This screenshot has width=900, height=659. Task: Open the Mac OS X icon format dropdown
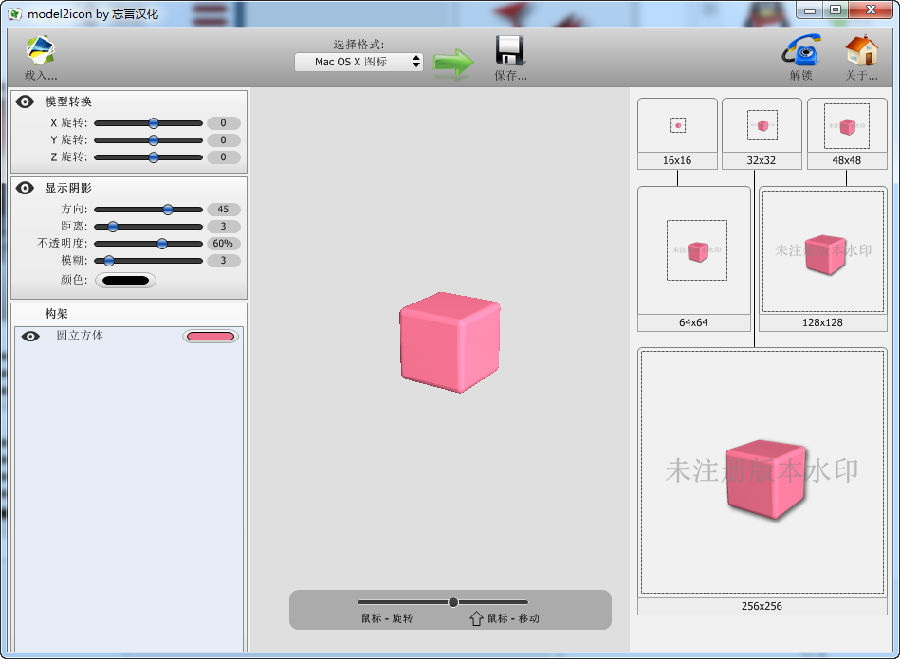tap(359, 62)
